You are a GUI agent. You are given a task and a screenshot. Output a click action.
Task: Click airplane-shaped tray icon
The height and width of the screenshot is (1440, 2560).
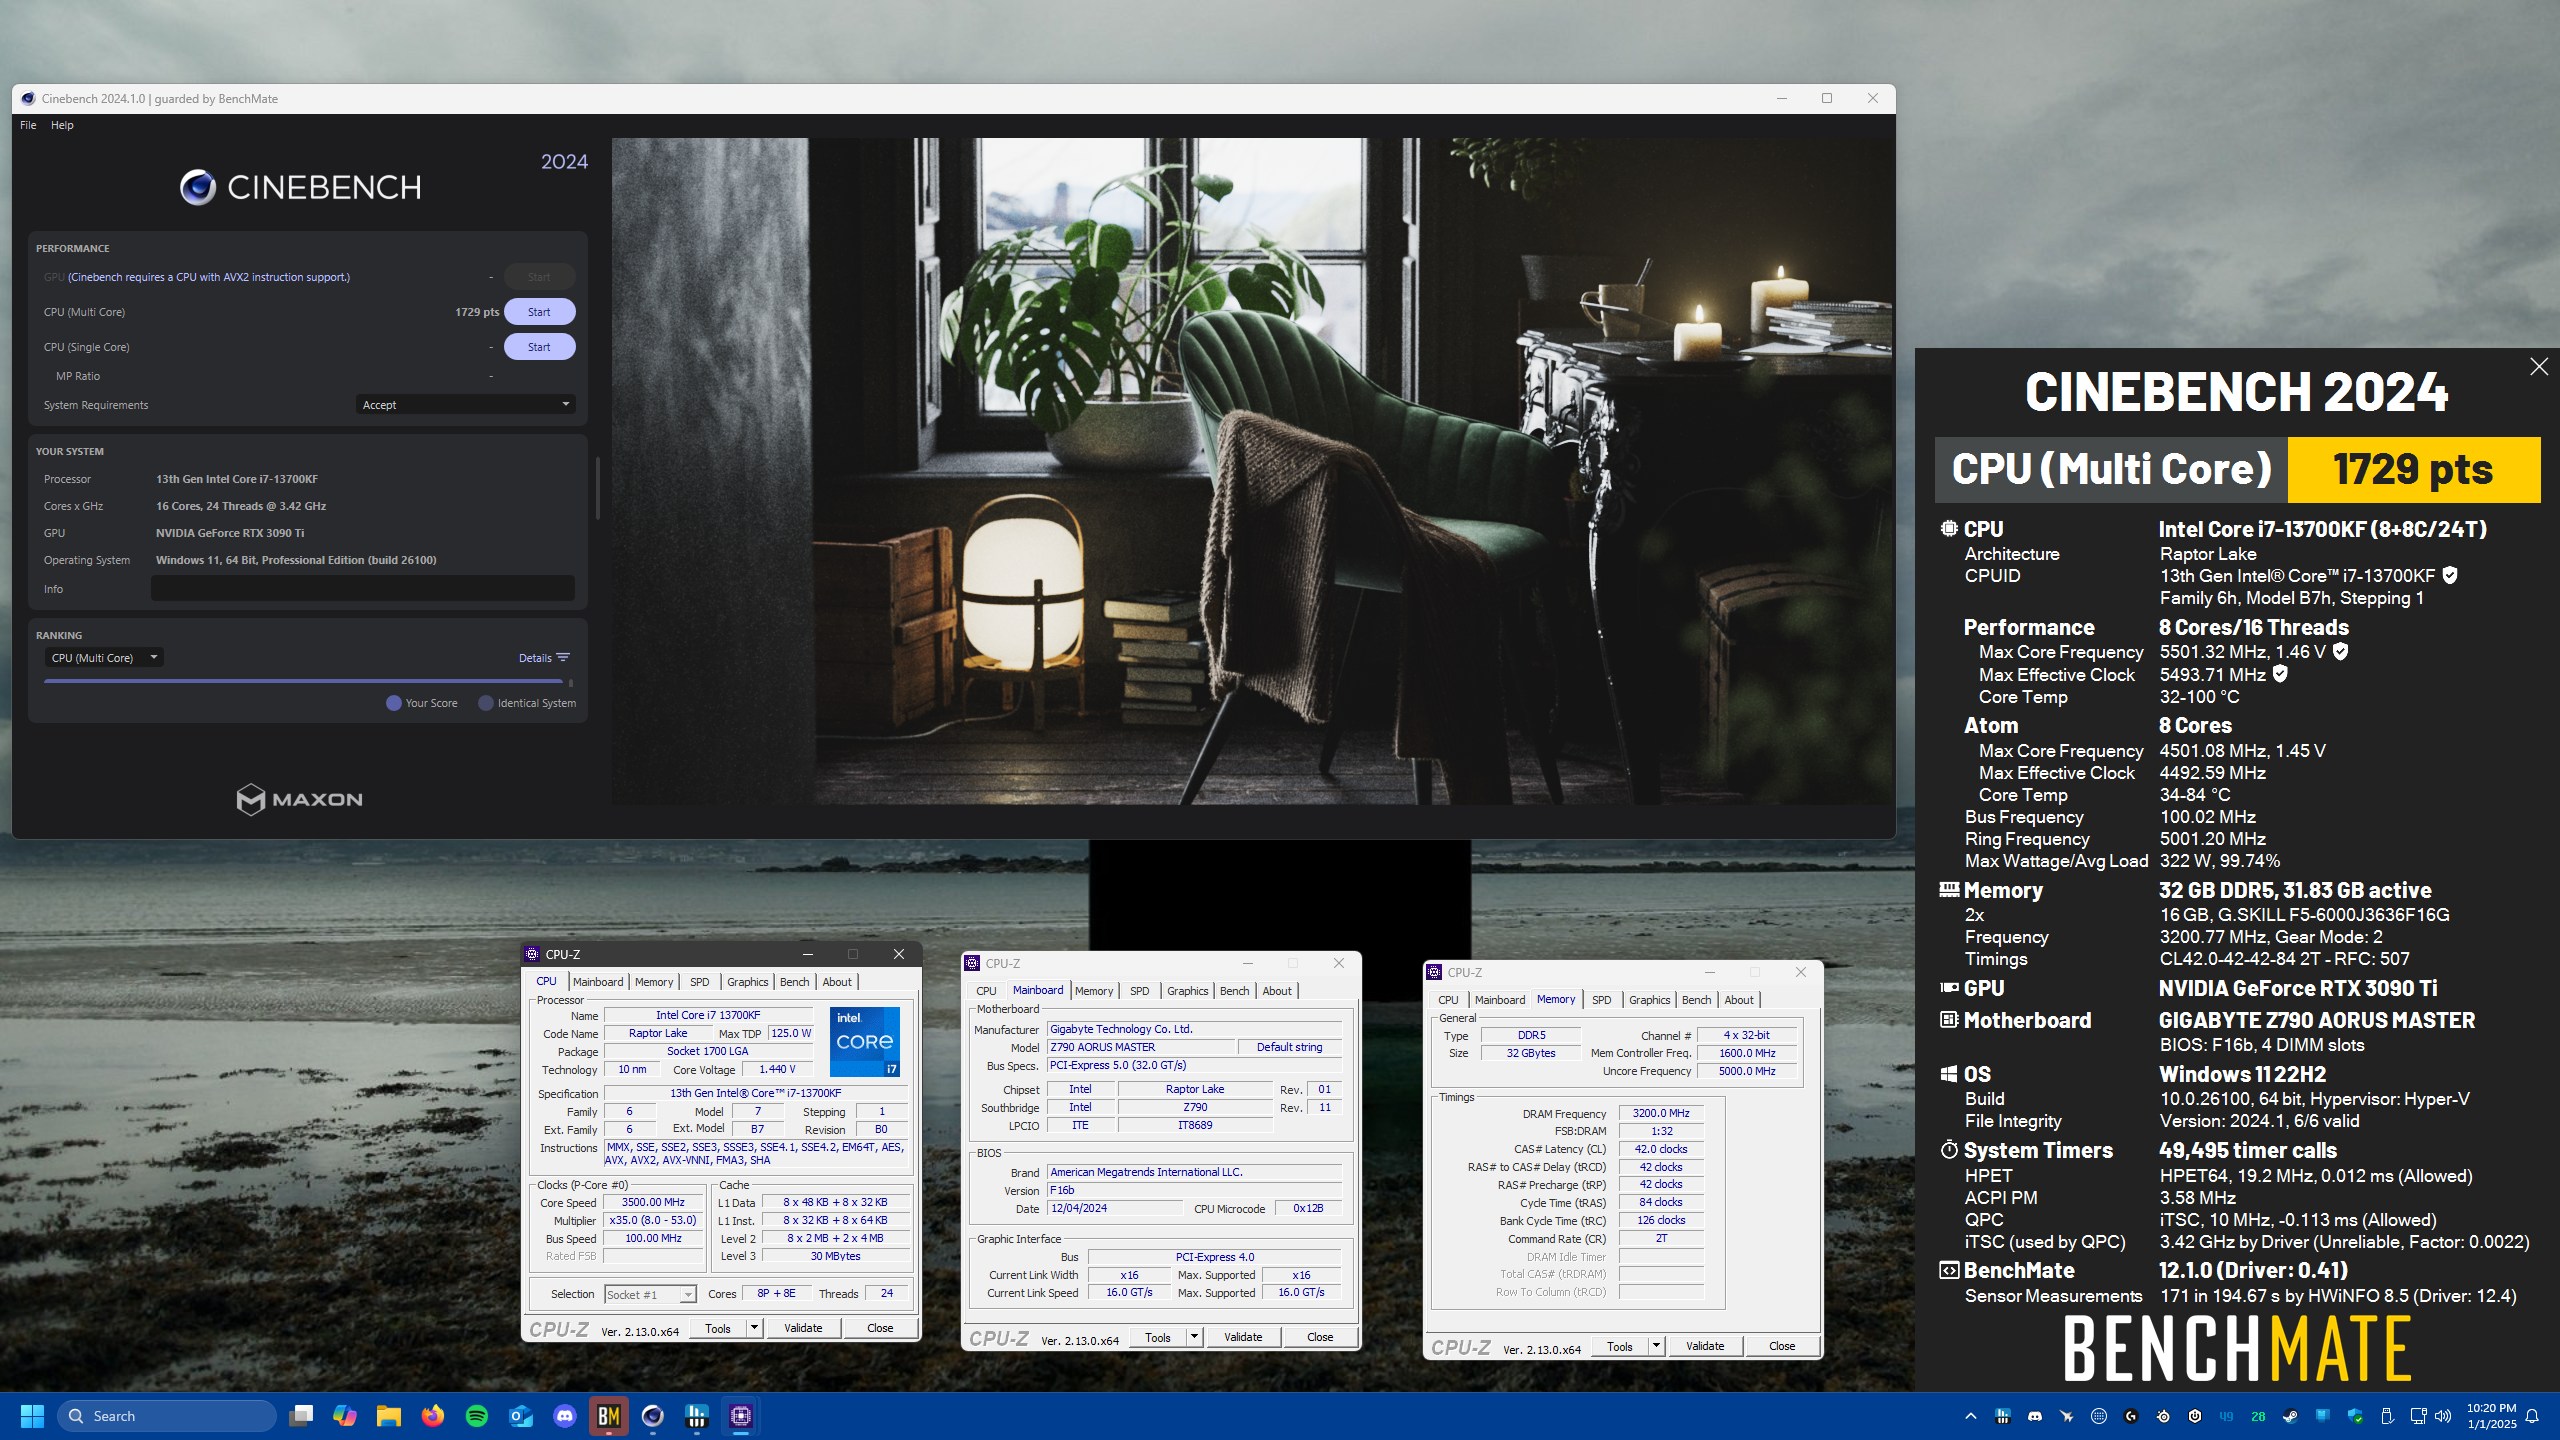click(x=2066, y=1416)
